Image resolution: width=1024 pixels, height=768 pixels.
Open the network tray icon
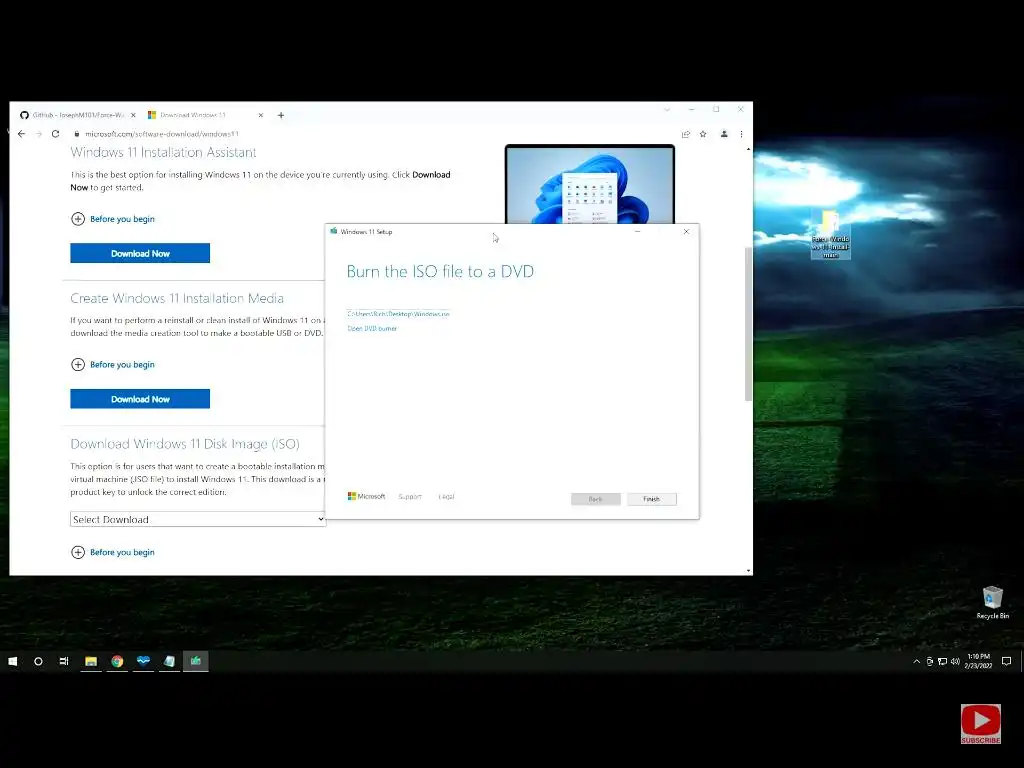(x=942, y=661)
